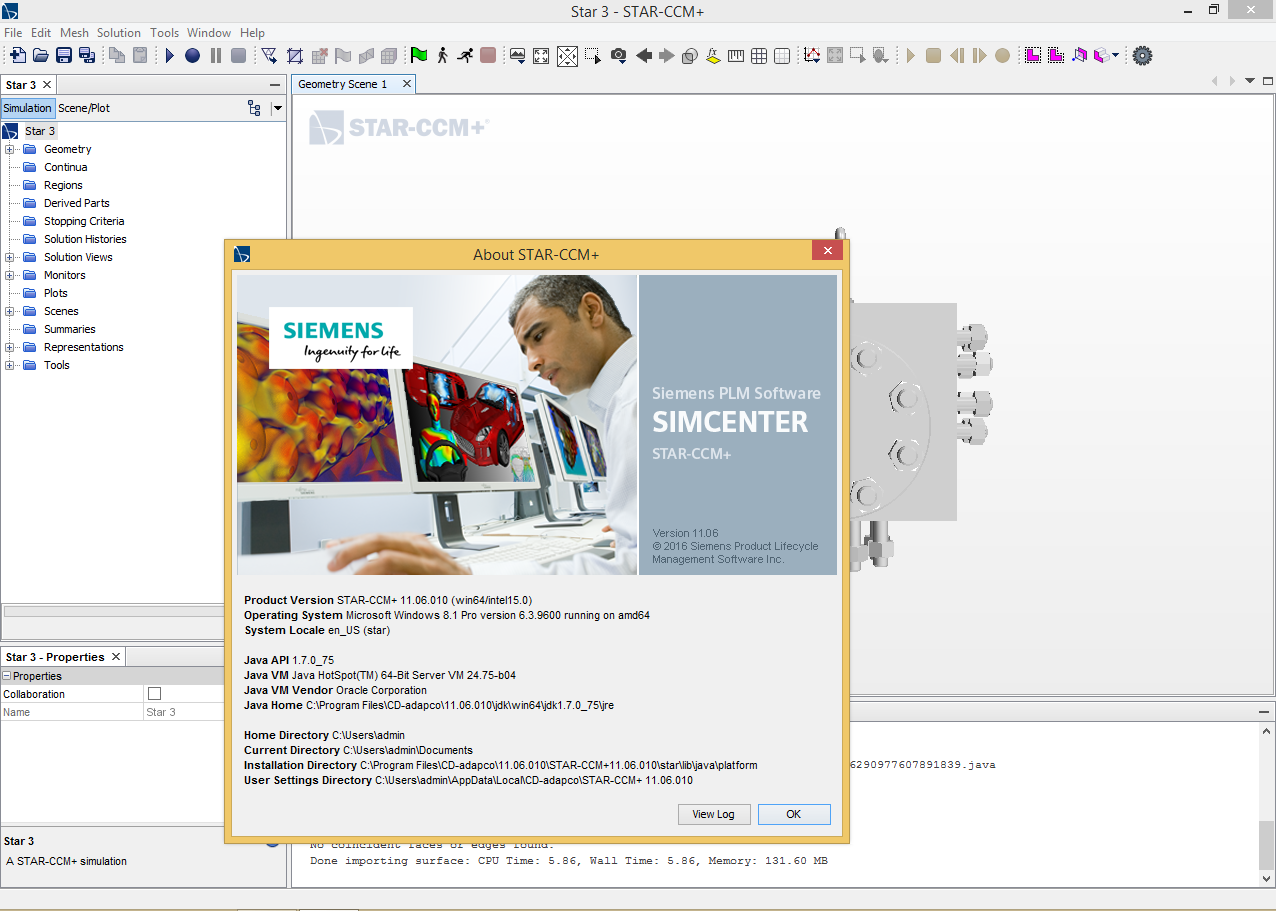The height and width of the screenshot is (911, 1276).
Task: Close the Geometry Scene 1 tab
Action: click(x=407, y=84)
